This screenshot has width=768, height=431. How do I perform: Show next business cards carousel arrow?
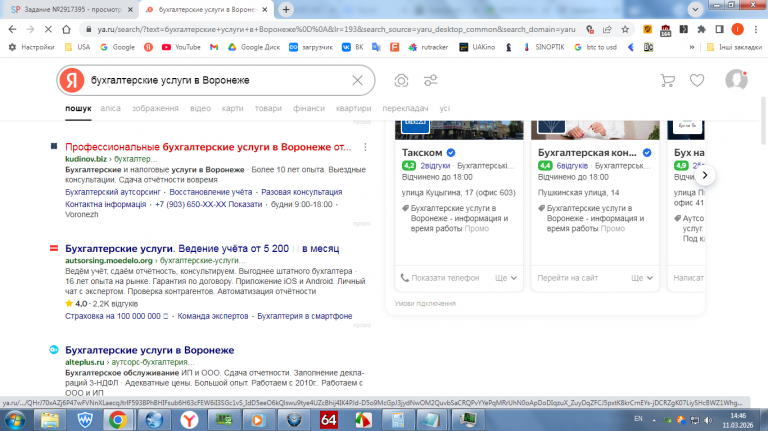704,175
